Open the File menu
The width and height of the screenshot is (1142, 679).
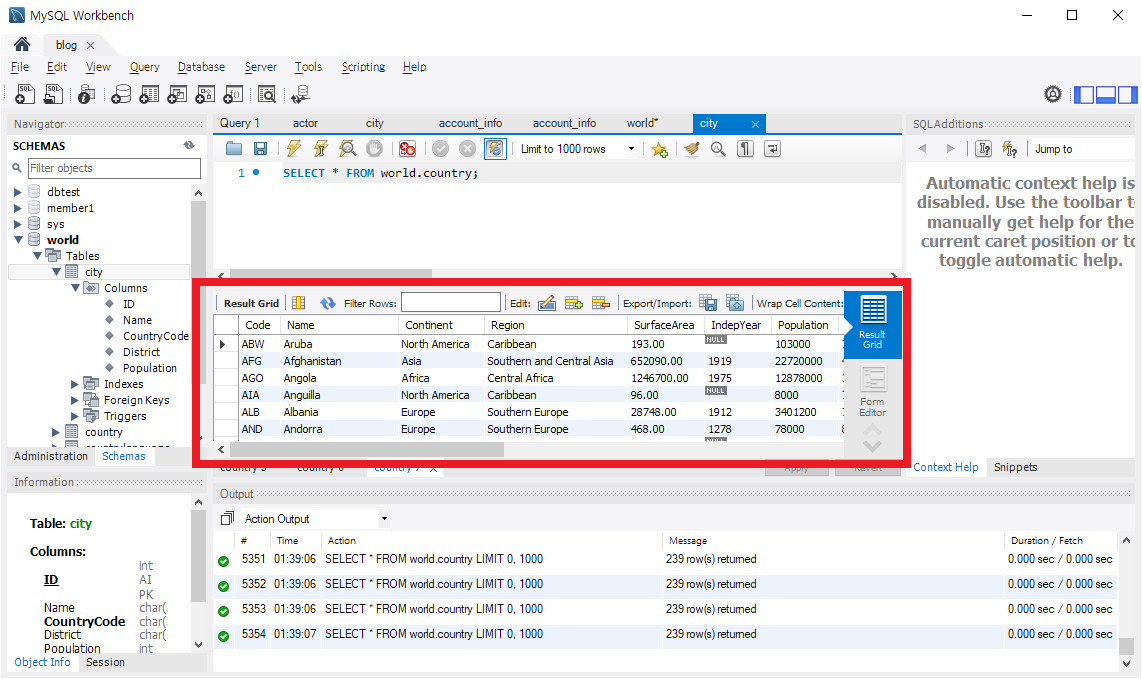click(20, 67)
